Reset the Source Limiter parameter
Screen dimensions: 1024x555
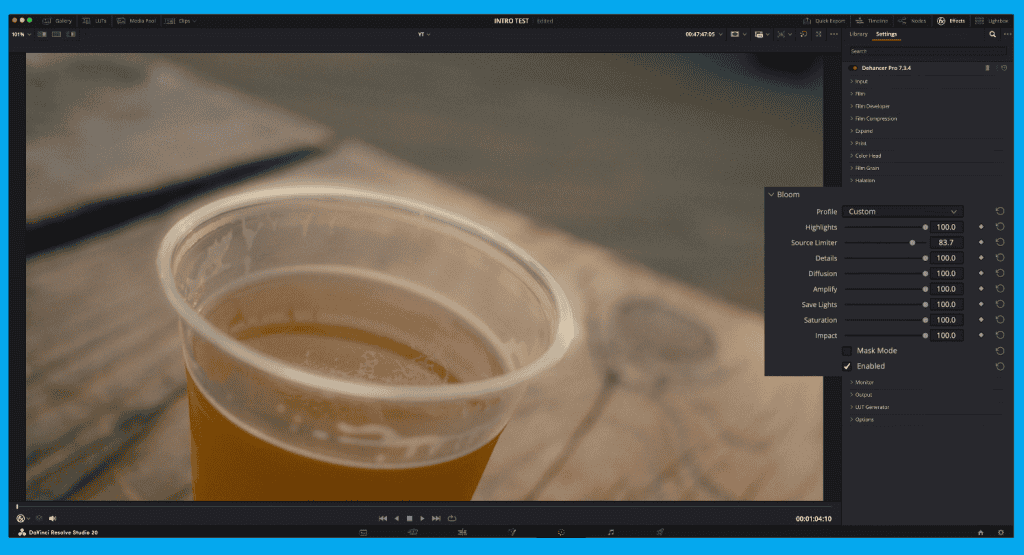coord(999,243)
